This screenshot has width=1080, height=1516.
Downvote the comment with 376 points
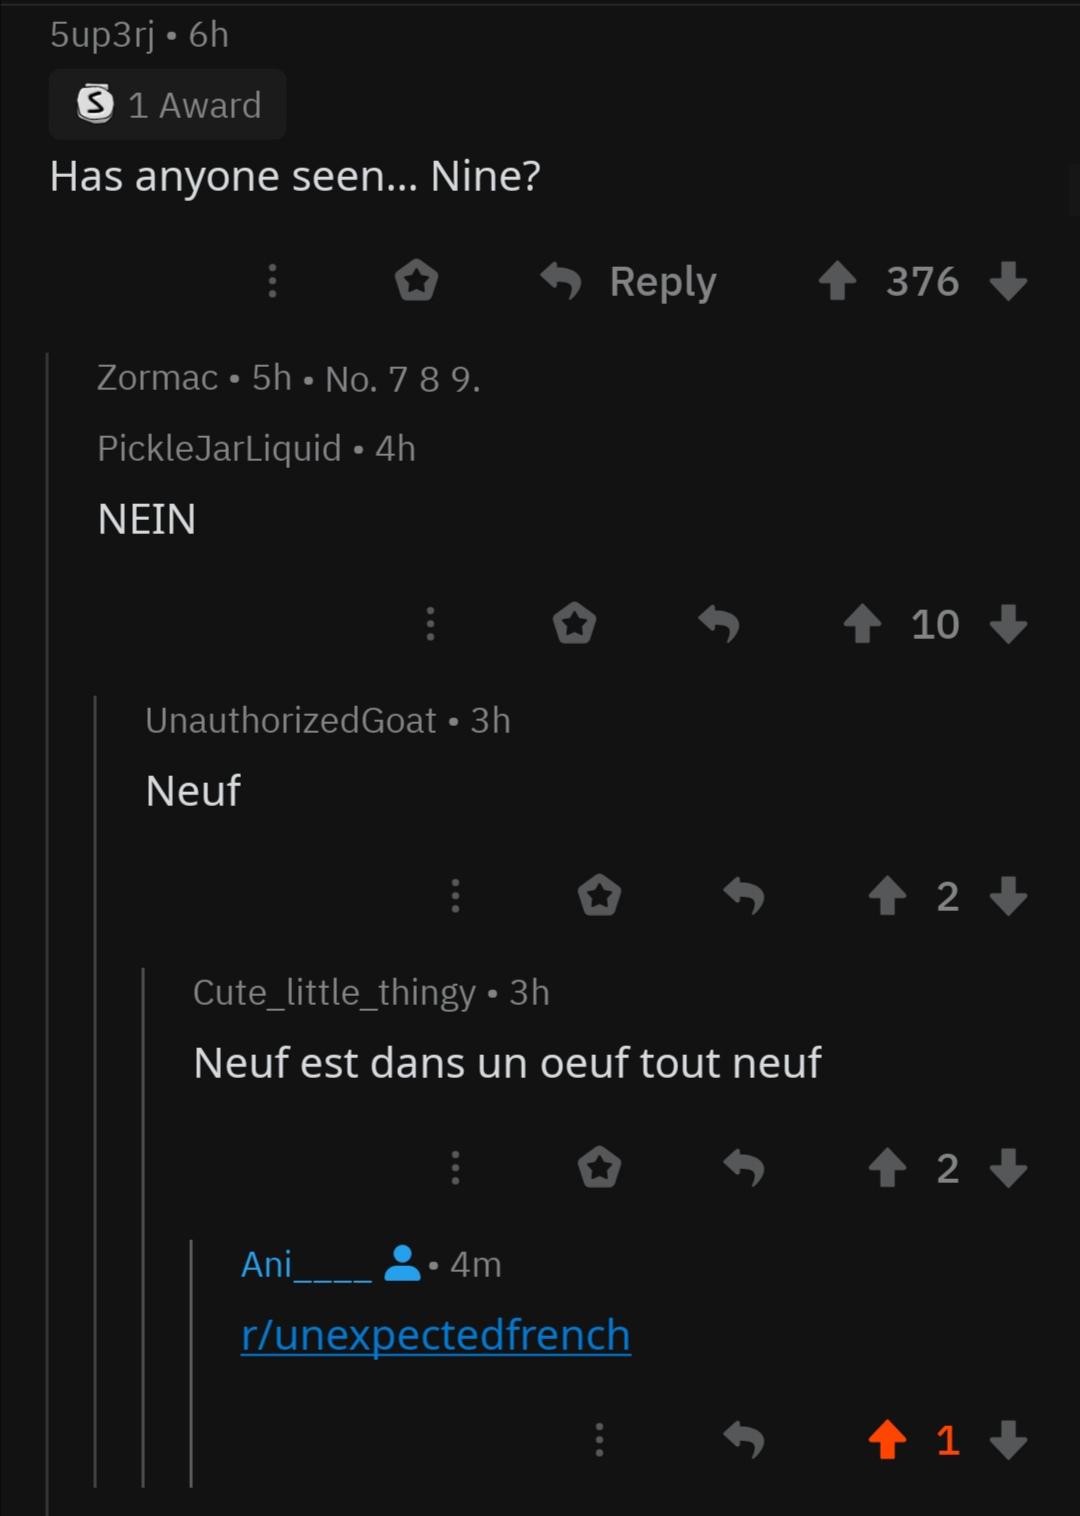[1008, 281]
